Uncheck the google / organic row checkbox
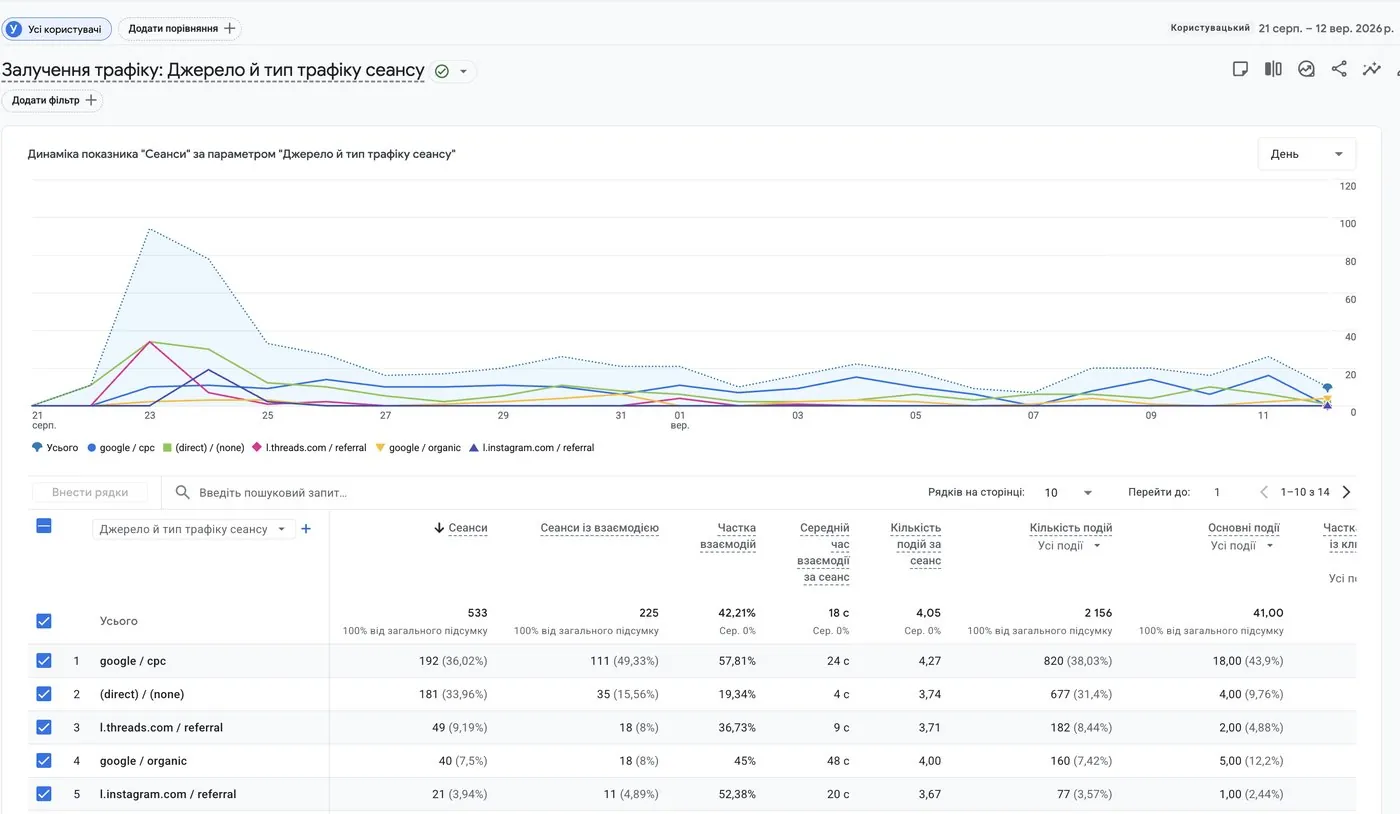This screenshot has height=814, width=1400. point(44,761)
